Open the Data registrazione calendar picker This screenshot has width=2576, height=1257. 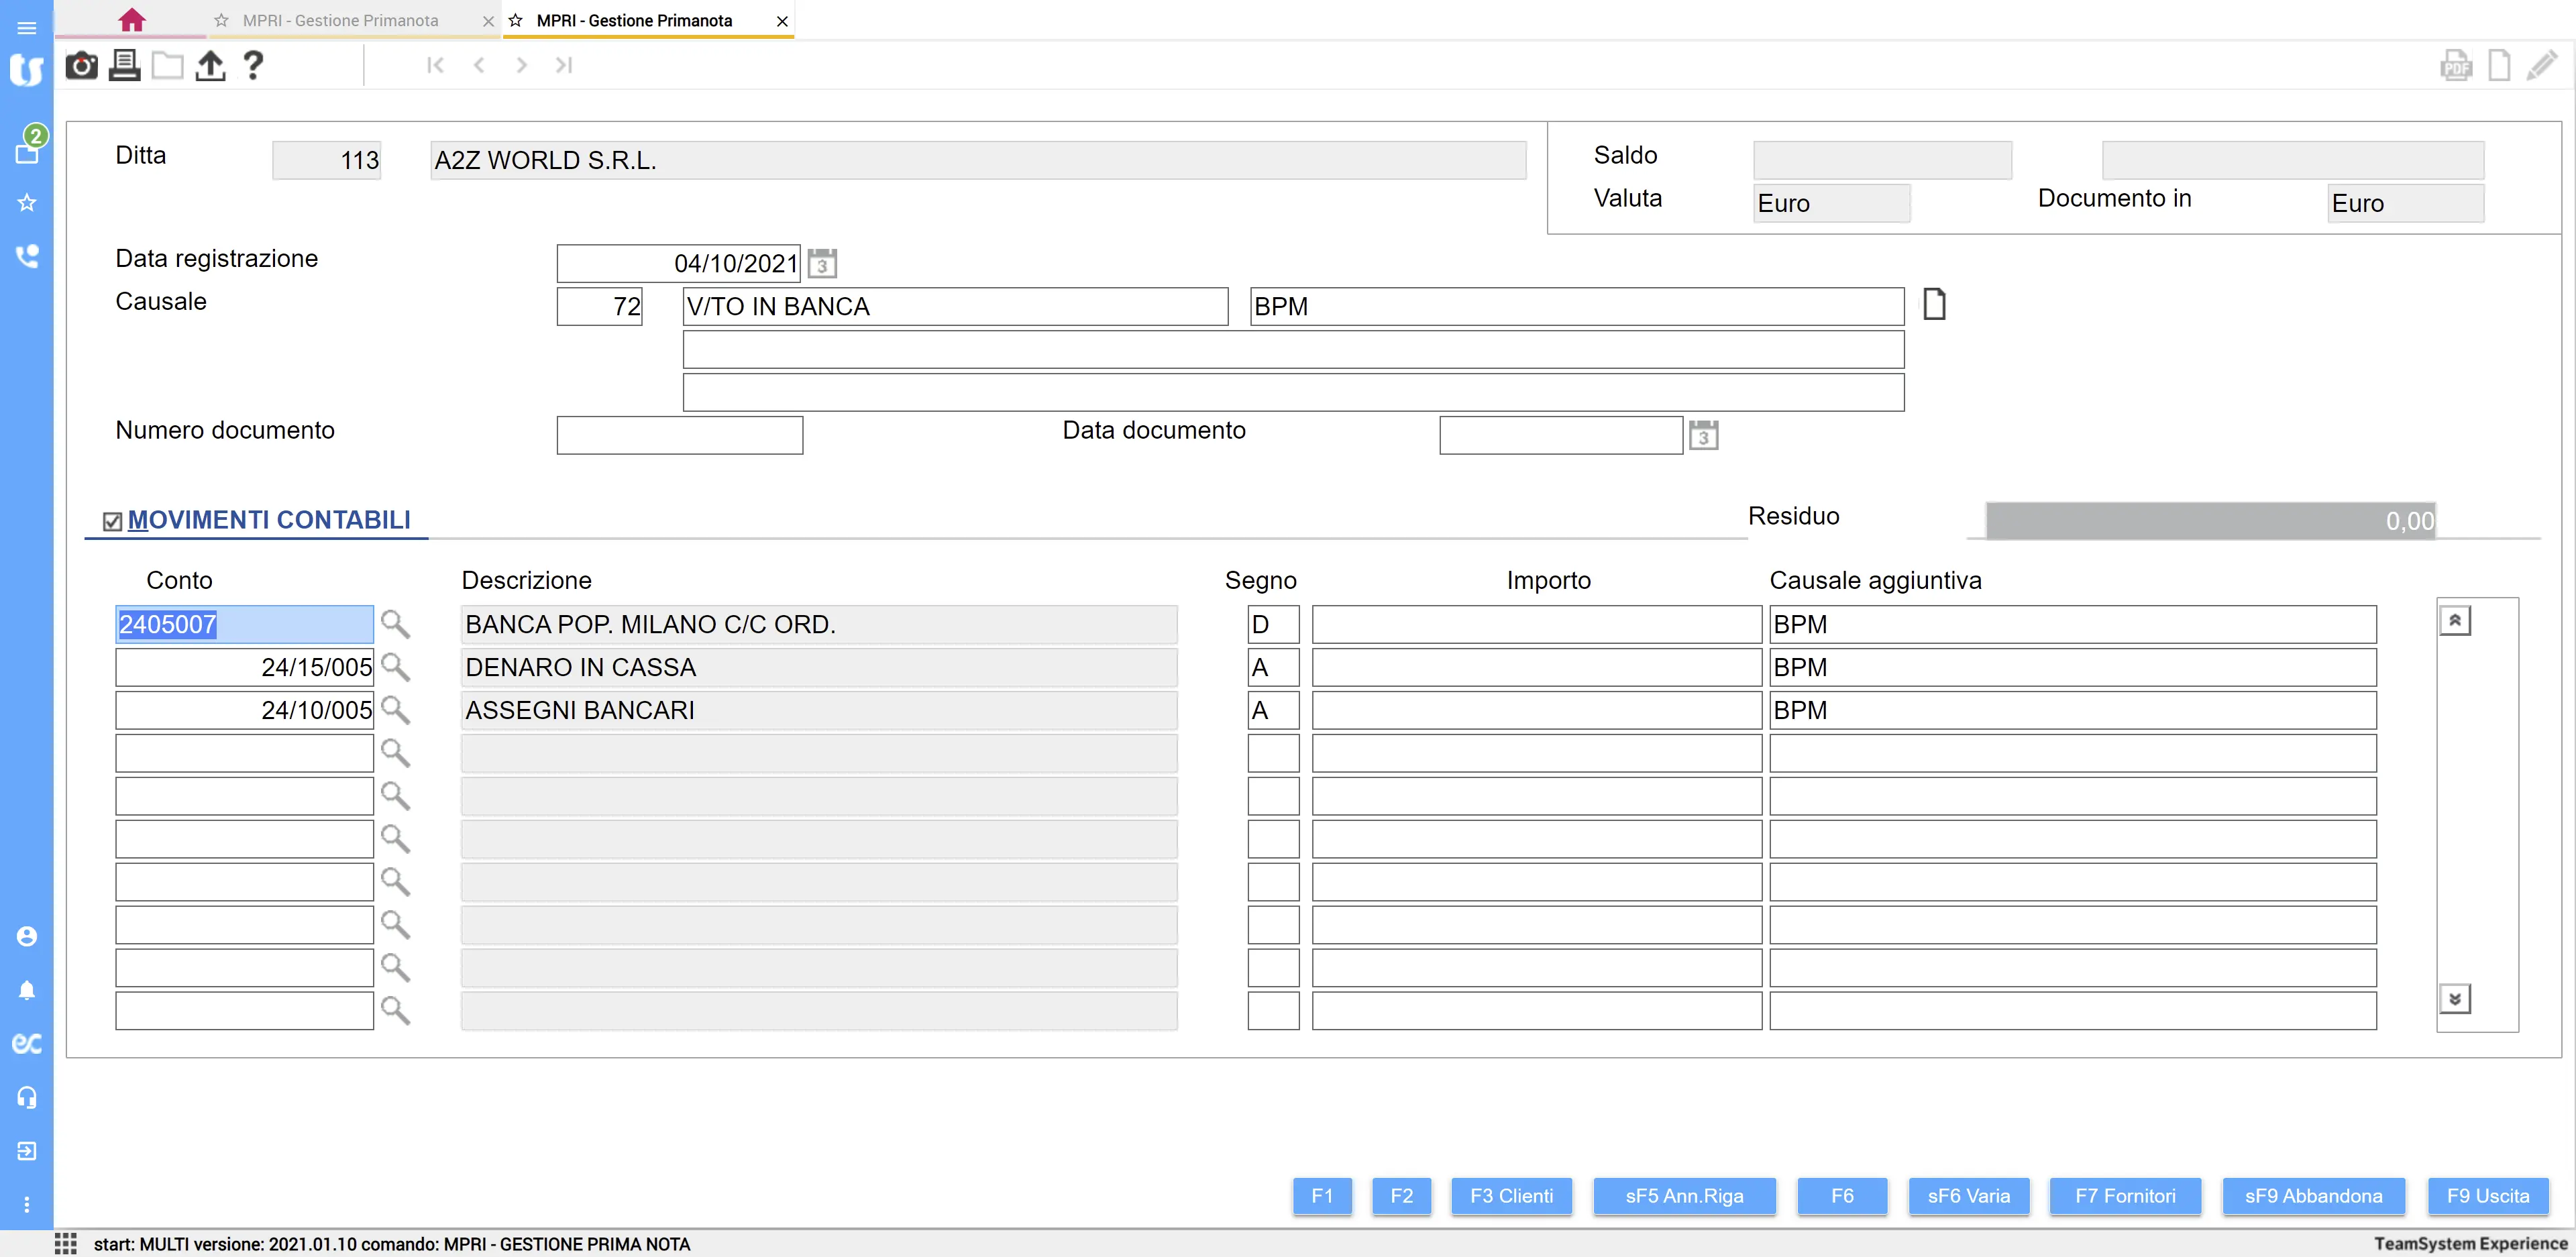click(822, 264)
